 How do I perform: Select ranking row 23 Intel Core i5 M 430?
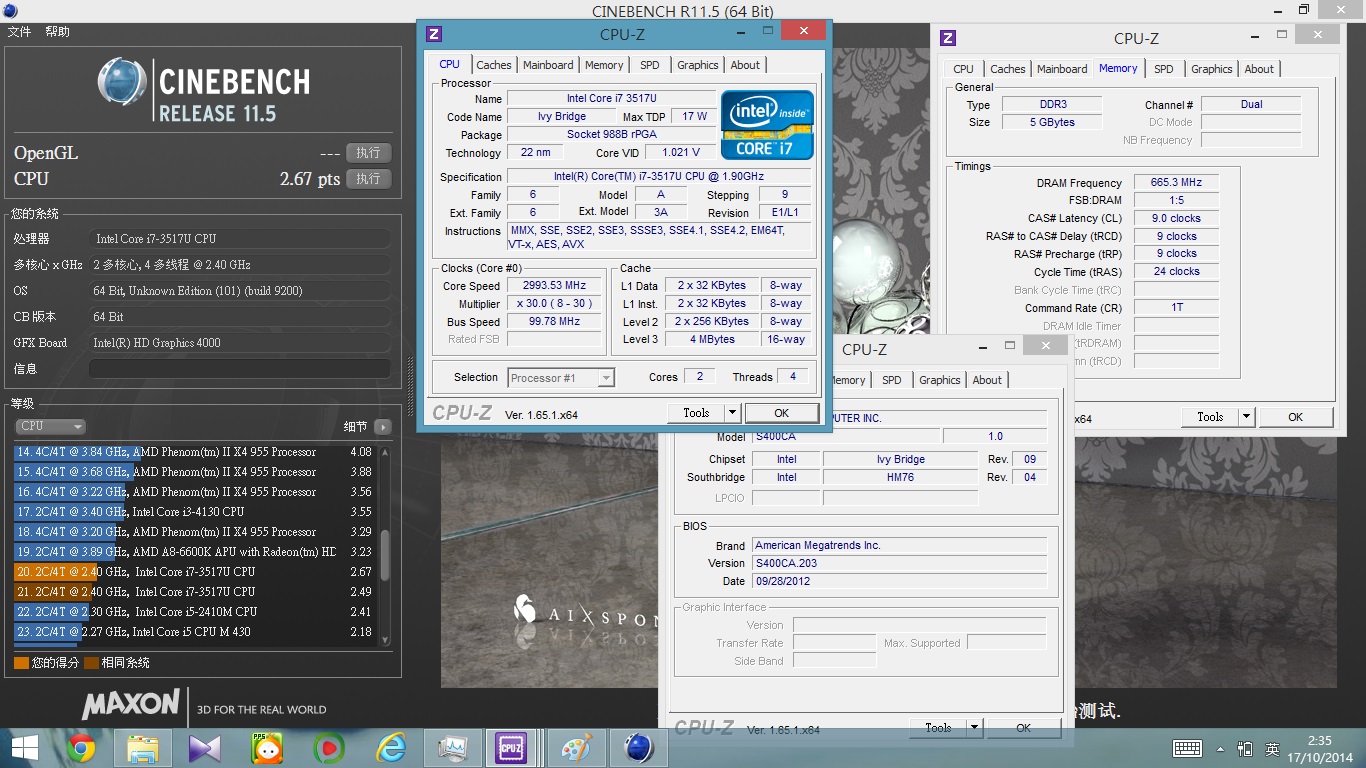(x=194, y=632)
